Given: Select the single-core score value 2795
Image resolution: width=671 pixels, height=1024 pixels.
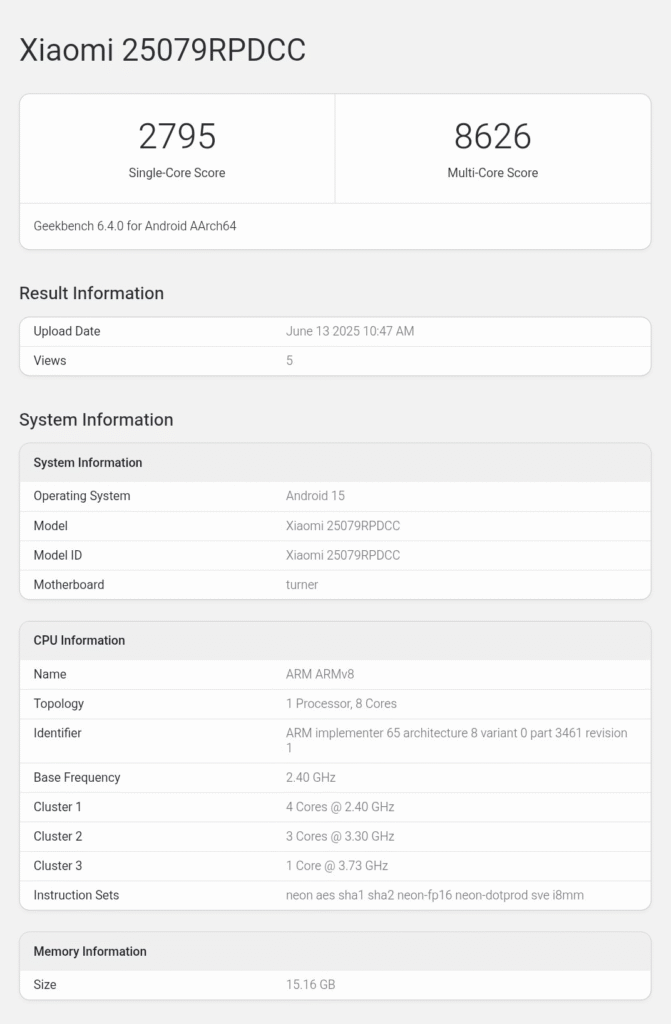Looking at the screenshot, I should 177,136.
